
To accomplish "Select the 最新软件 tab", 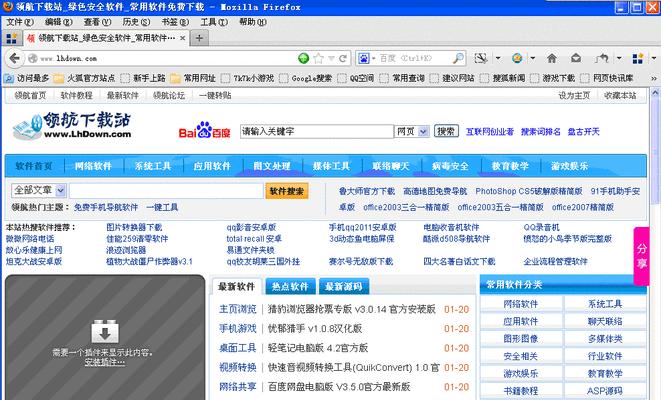I will point(236,287).
